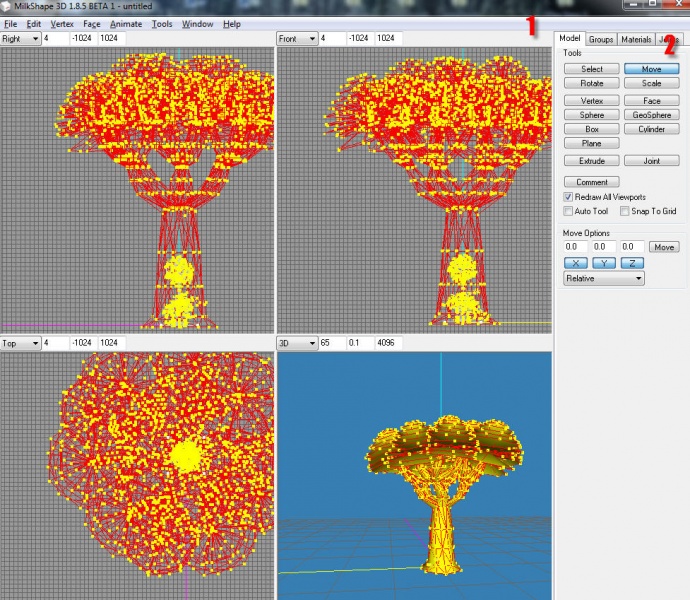690x600 pixels.
Task: Select the Joint tool
Action: click(651, 161)
